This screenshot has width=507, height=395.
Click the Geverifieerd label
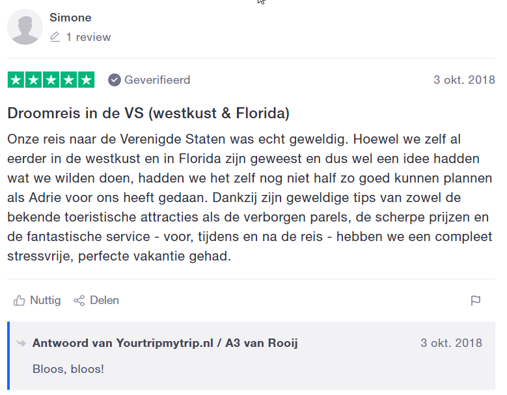coord(157,80)
